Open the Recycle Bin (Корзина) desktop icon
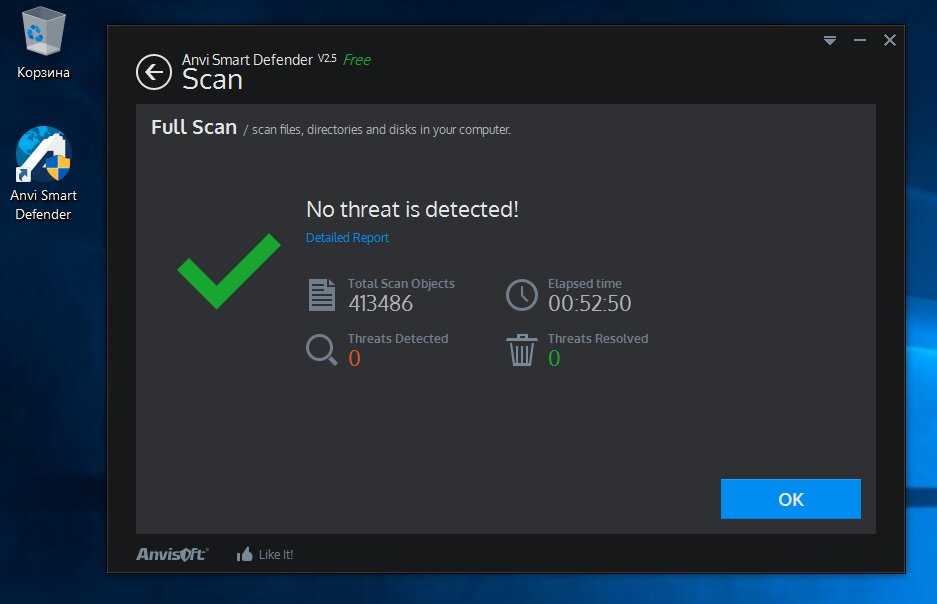Viewport: 937px width, 604px height. (43, 43)
